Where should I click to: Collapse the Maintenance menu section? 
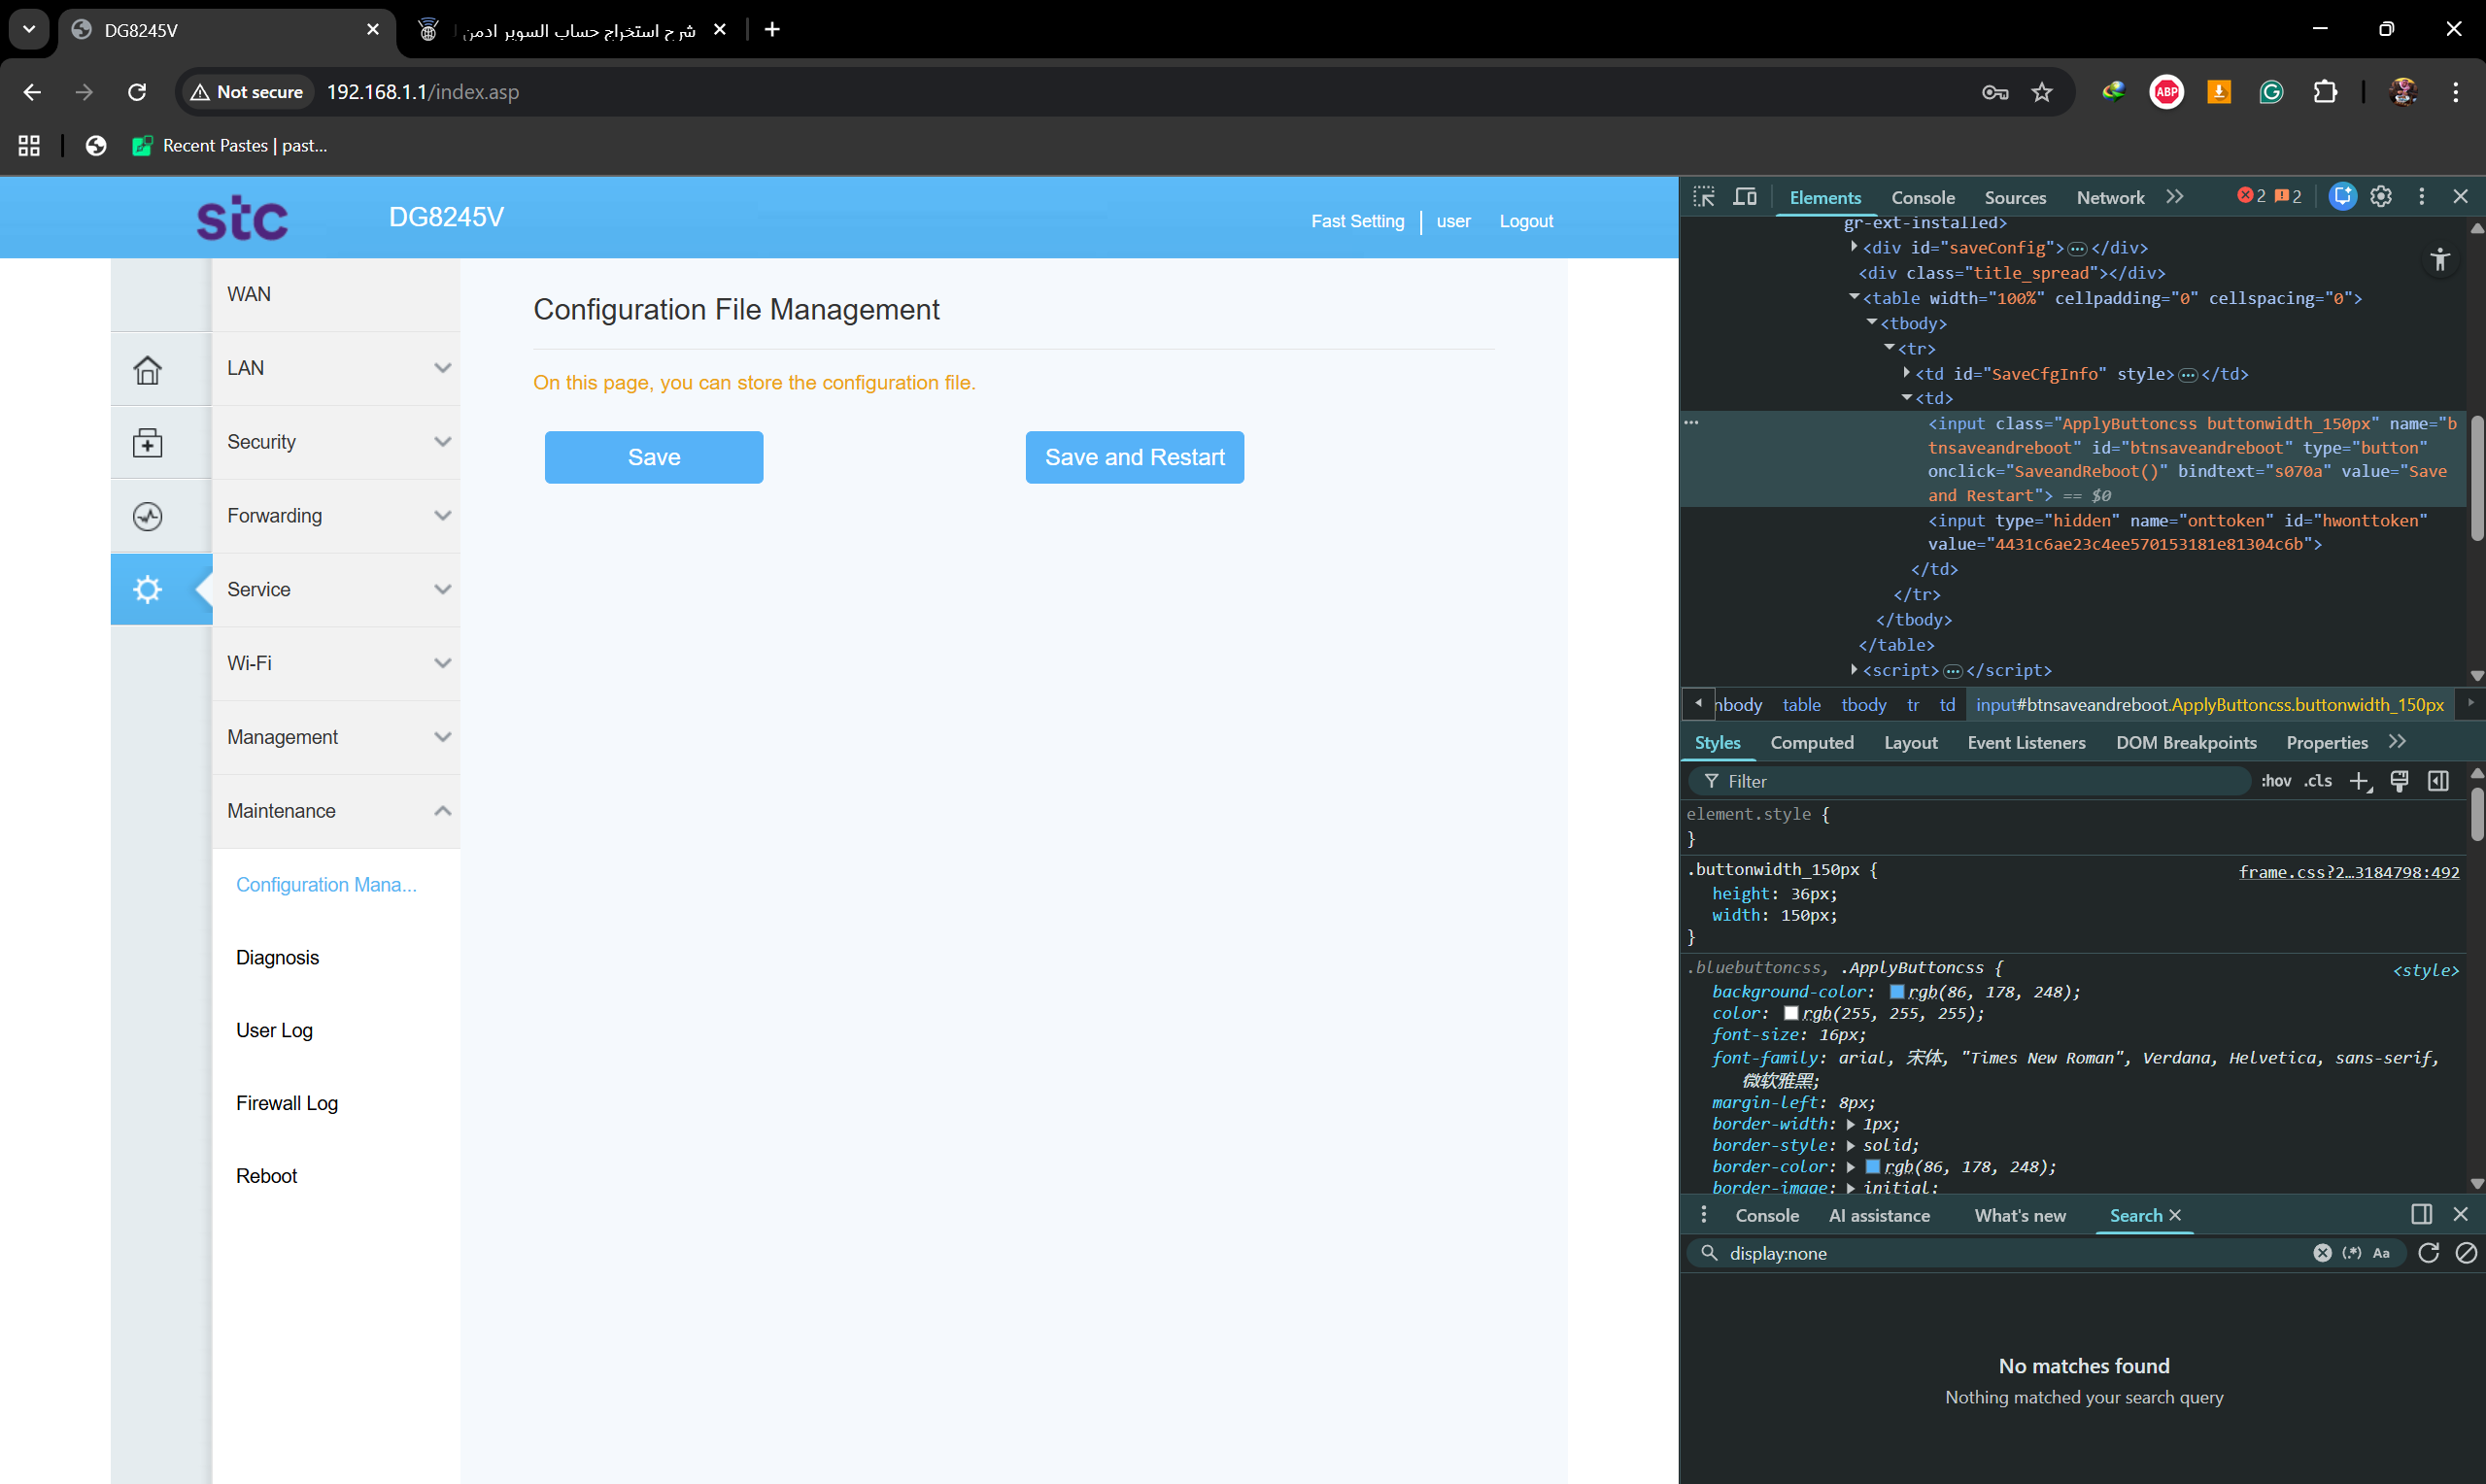442,811
